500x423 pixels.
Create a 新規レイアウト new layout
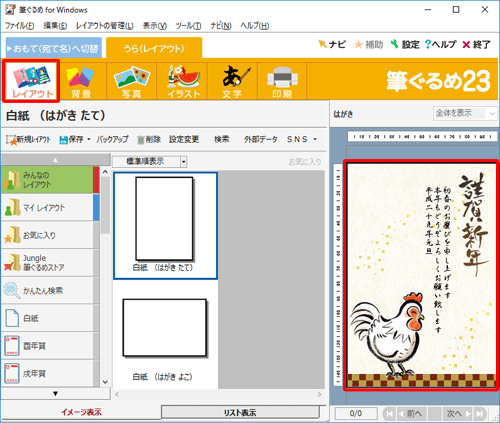(x=28, y=140)
